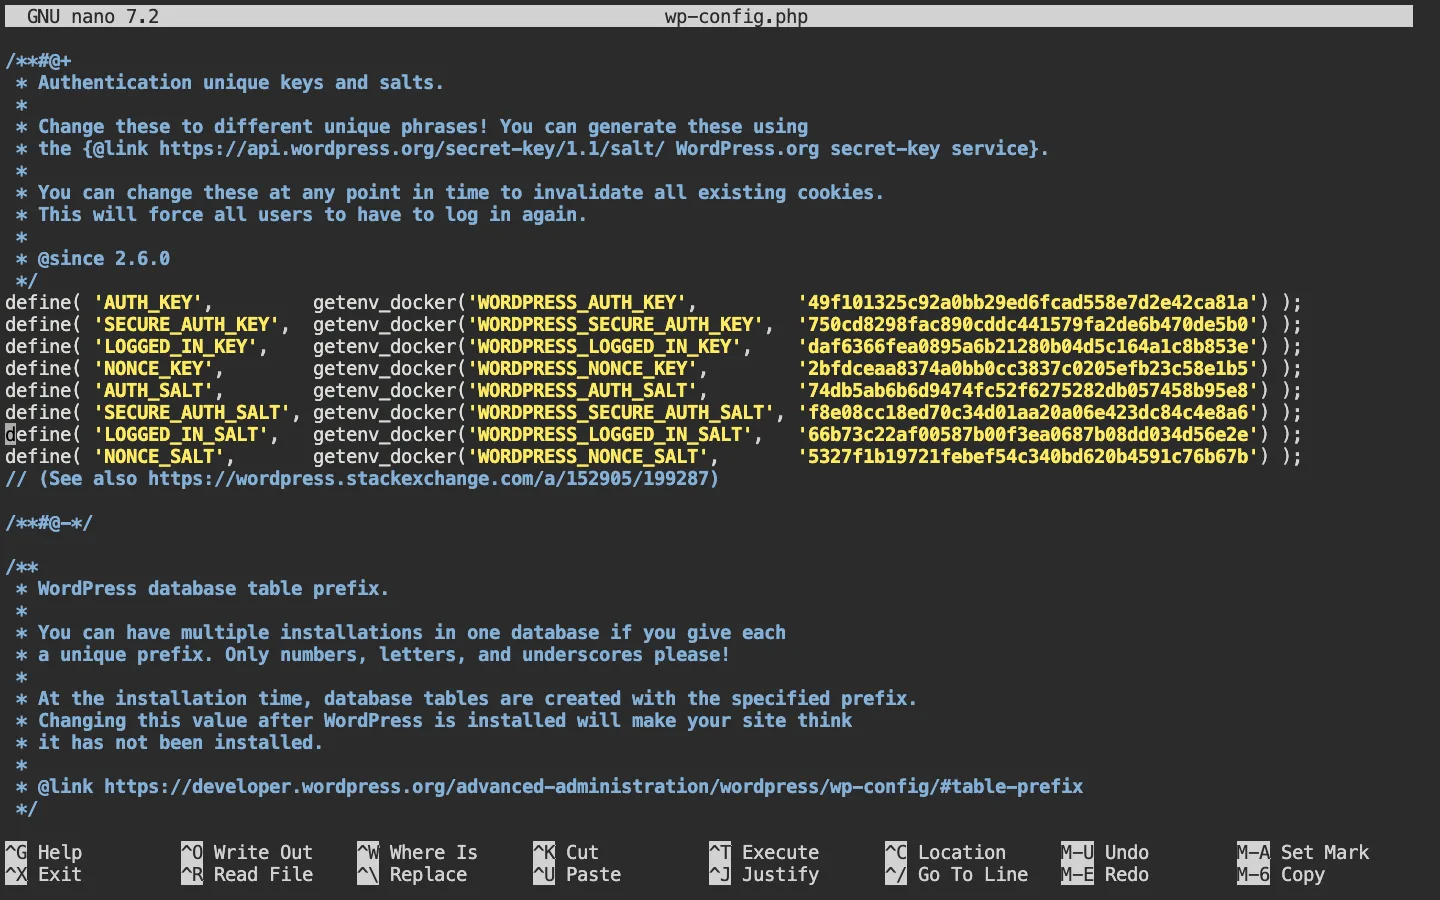
Task: Click the ^T Execute shortcut
Action: coord(764,852)
